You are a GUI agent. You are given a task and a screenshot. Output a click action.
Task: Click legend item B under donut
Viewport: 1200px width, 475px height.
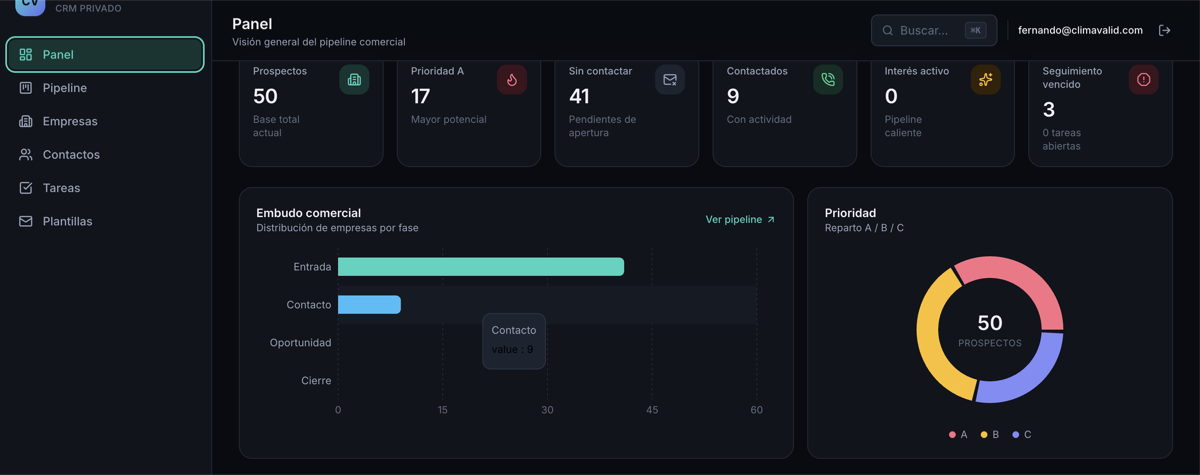click(990, 435)
